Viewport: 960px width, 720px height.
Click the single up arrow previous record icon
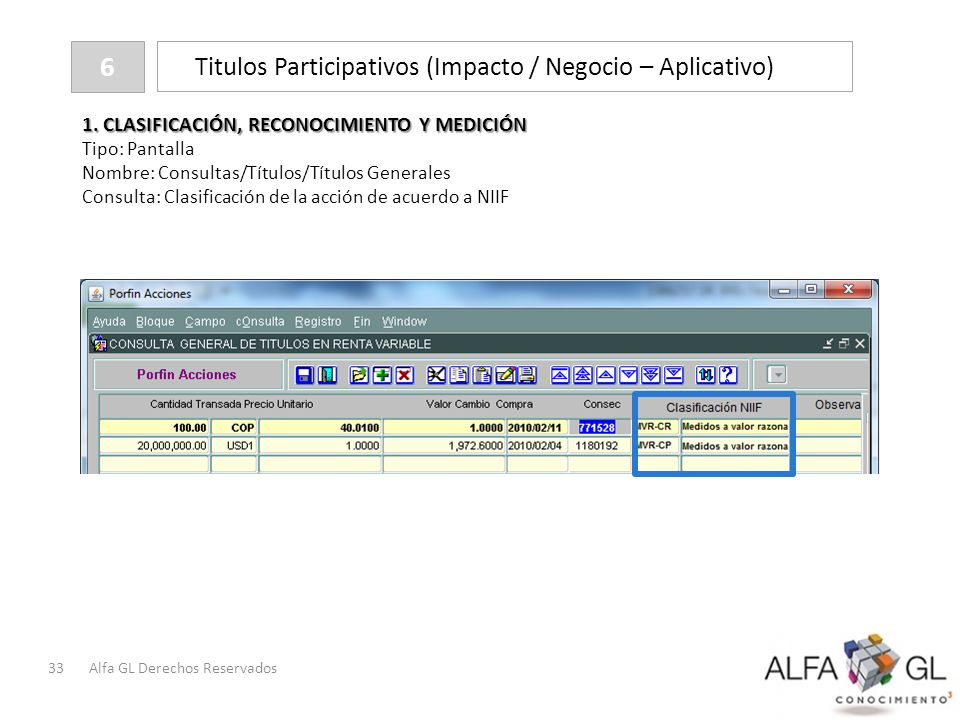pos(606,375)
